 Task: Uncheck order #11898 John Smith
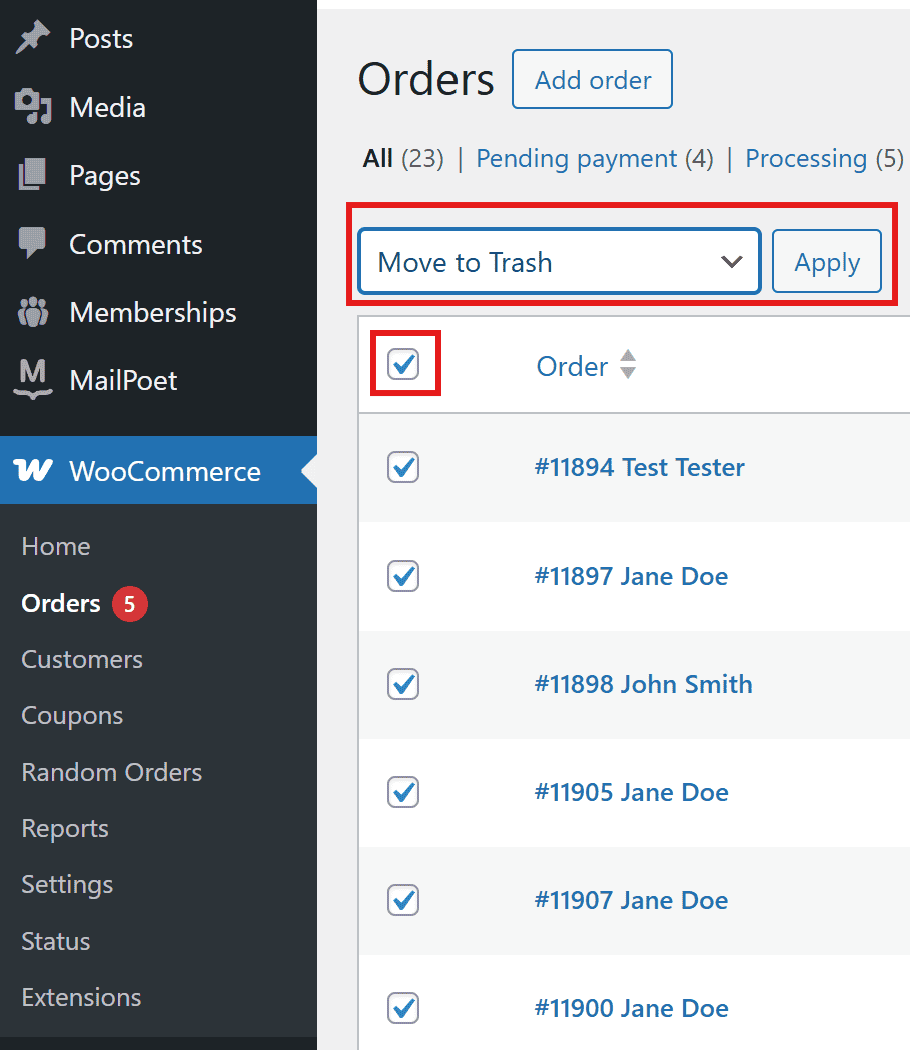point(402,684)
